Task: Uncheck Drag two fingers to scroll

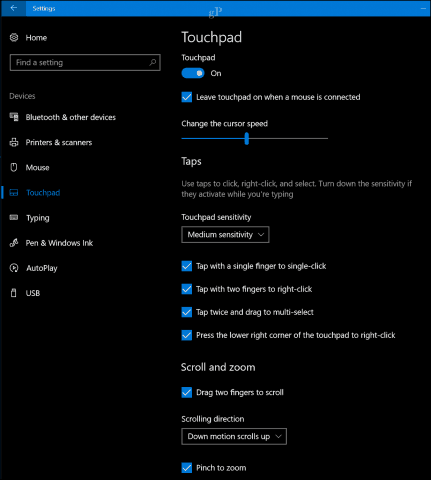Action: 187,392
